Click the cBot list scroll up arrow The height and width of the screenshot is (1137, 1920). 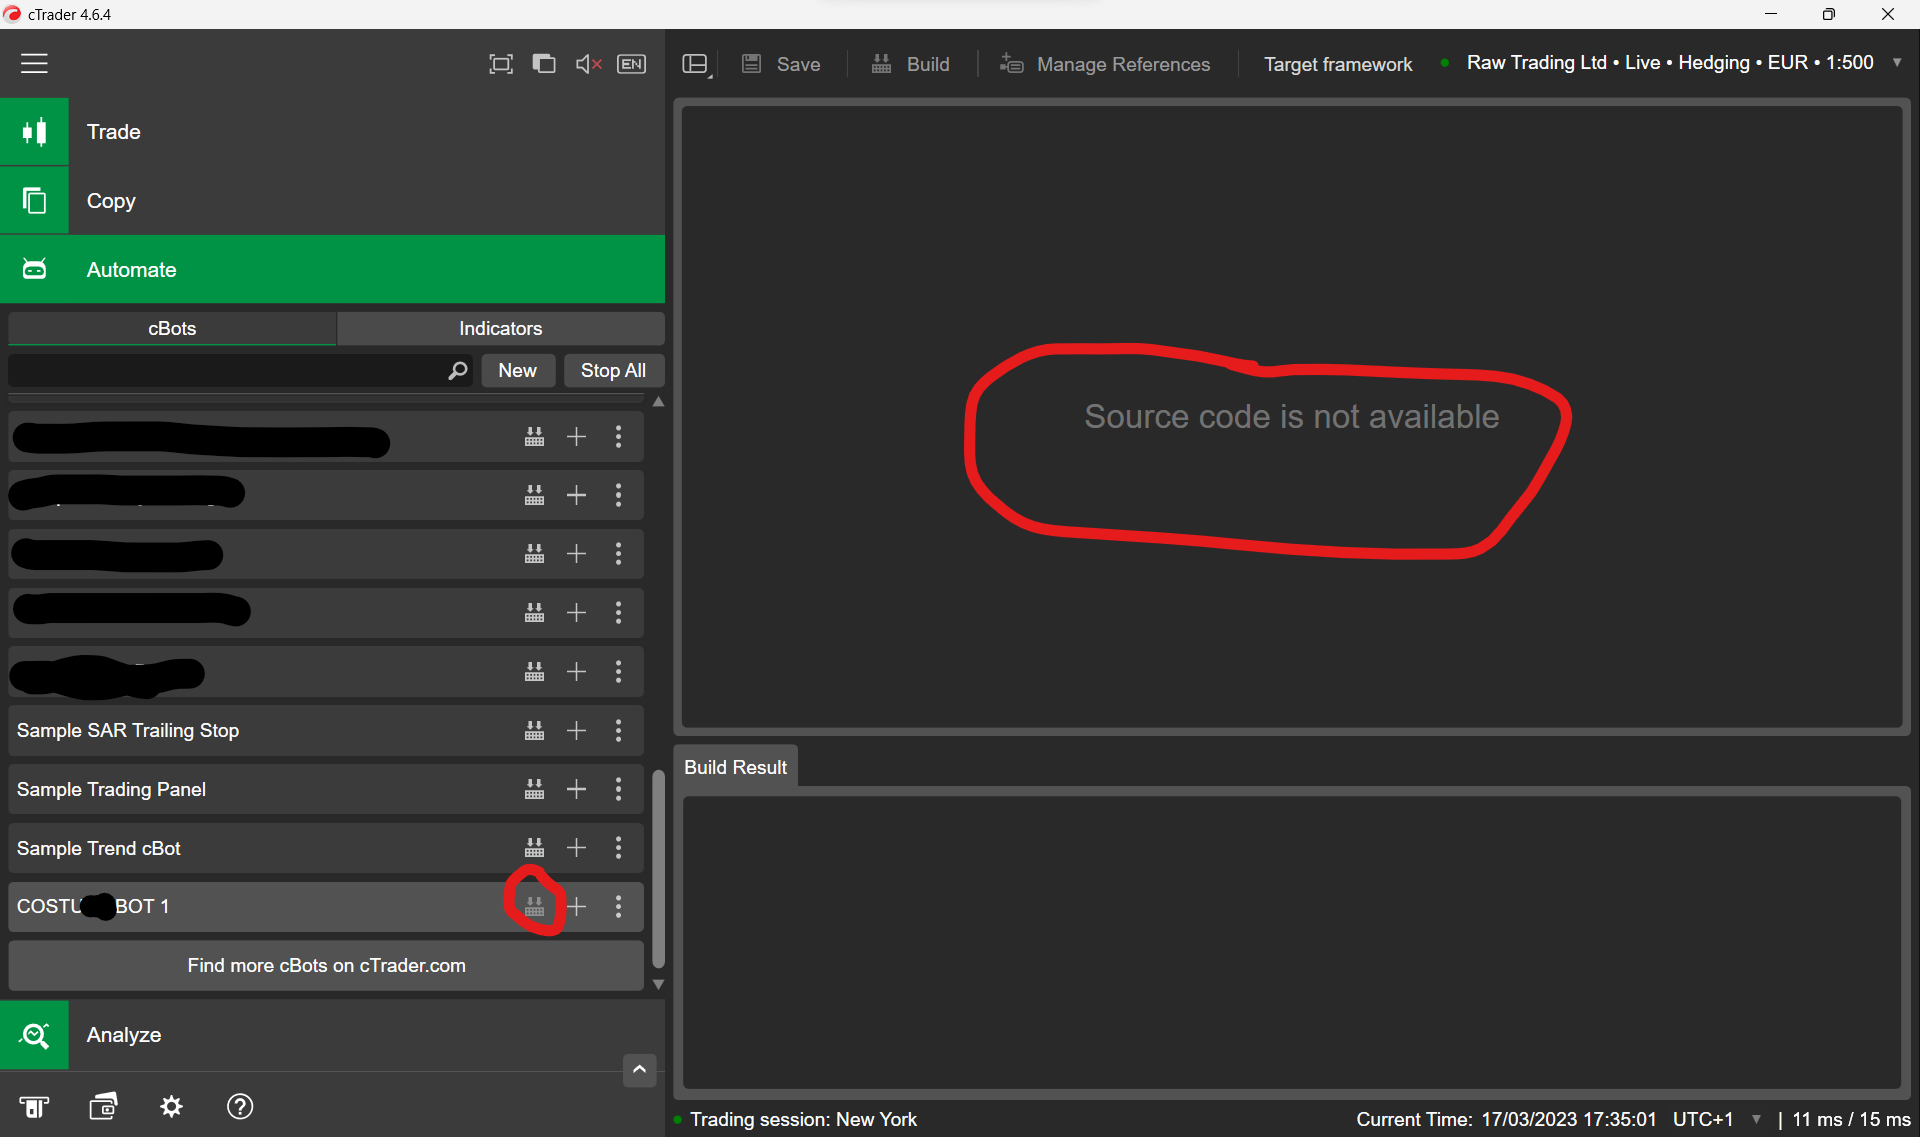tap(658, 402)
